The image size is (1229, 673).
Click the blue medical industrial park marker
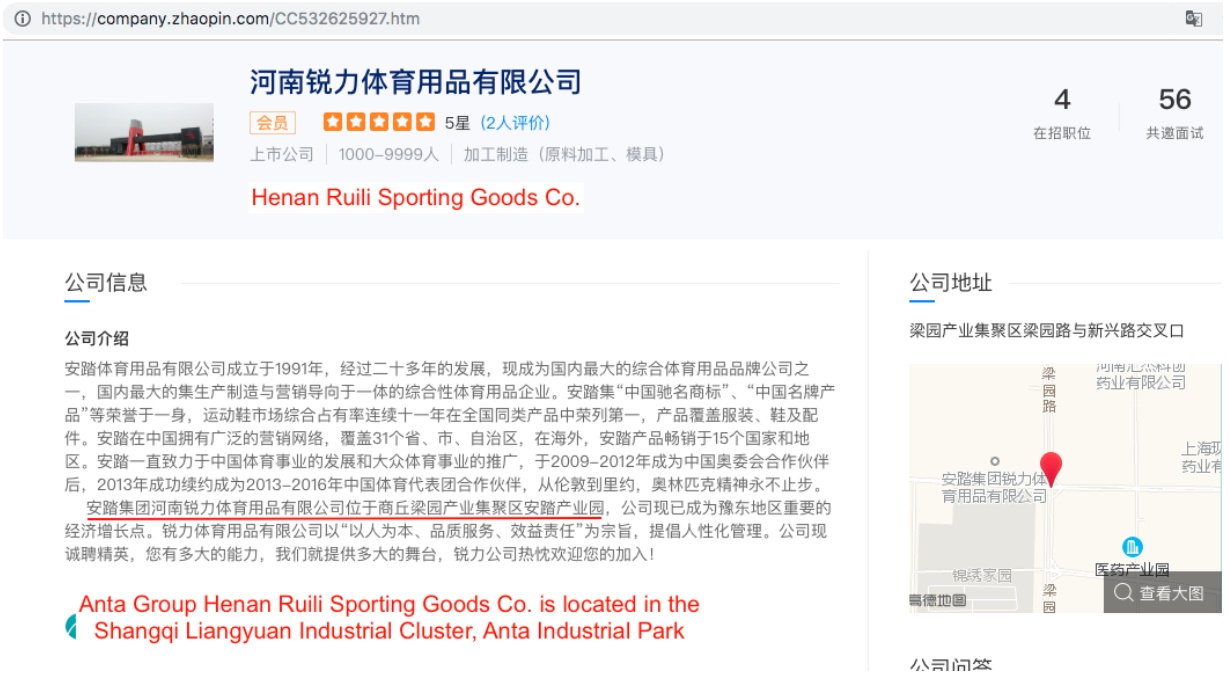tap(1132, 547)
